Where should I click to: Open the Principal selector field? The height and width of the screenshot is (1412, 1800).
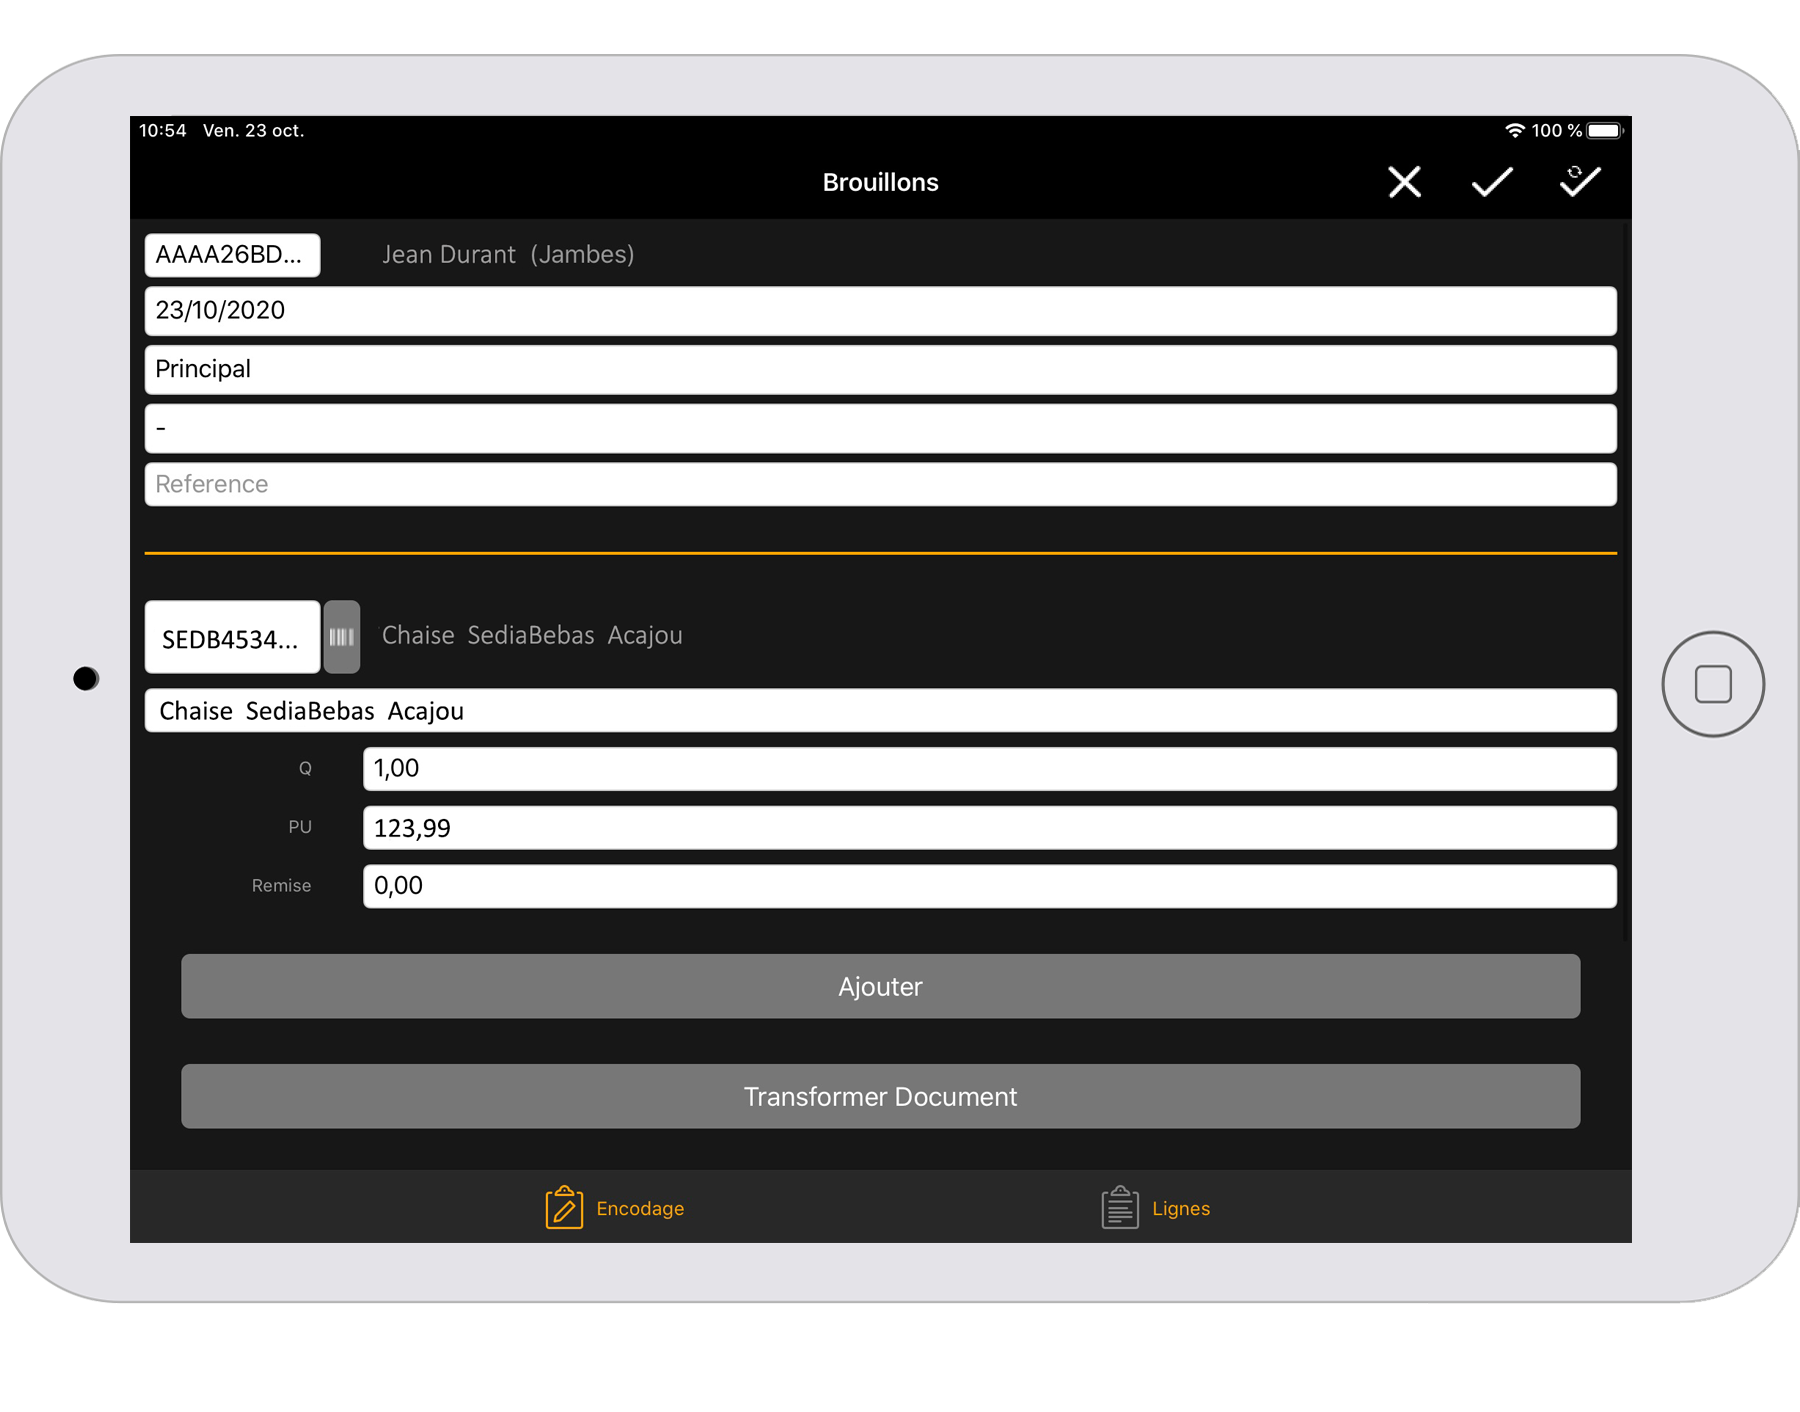pos(880,370)
